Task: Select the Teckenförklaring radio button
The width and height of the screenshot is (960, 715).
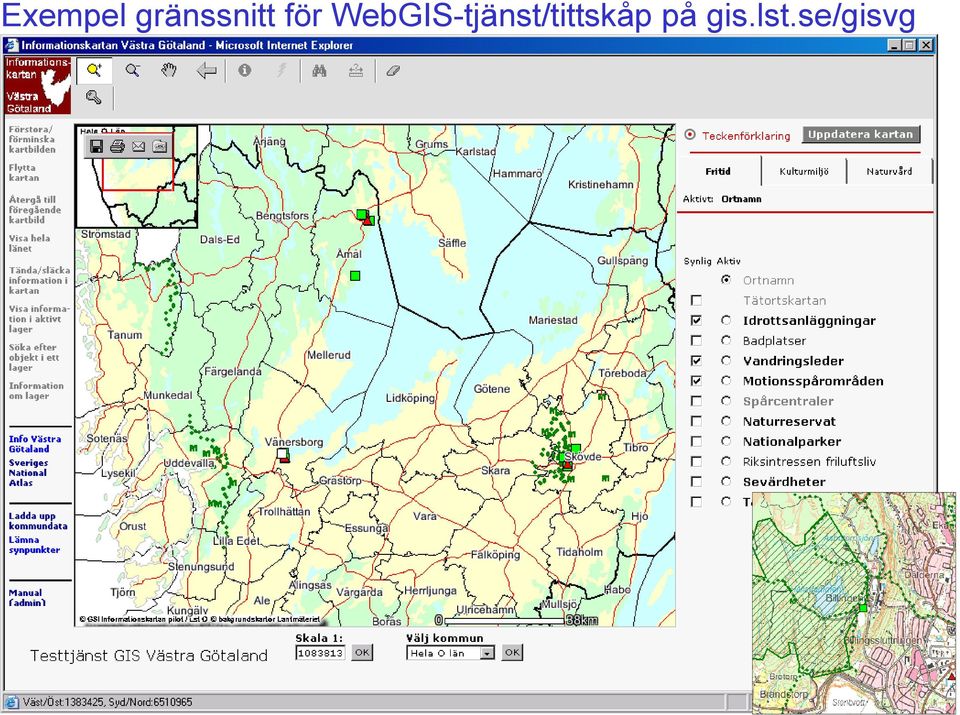Action: (x=690, y=135)
